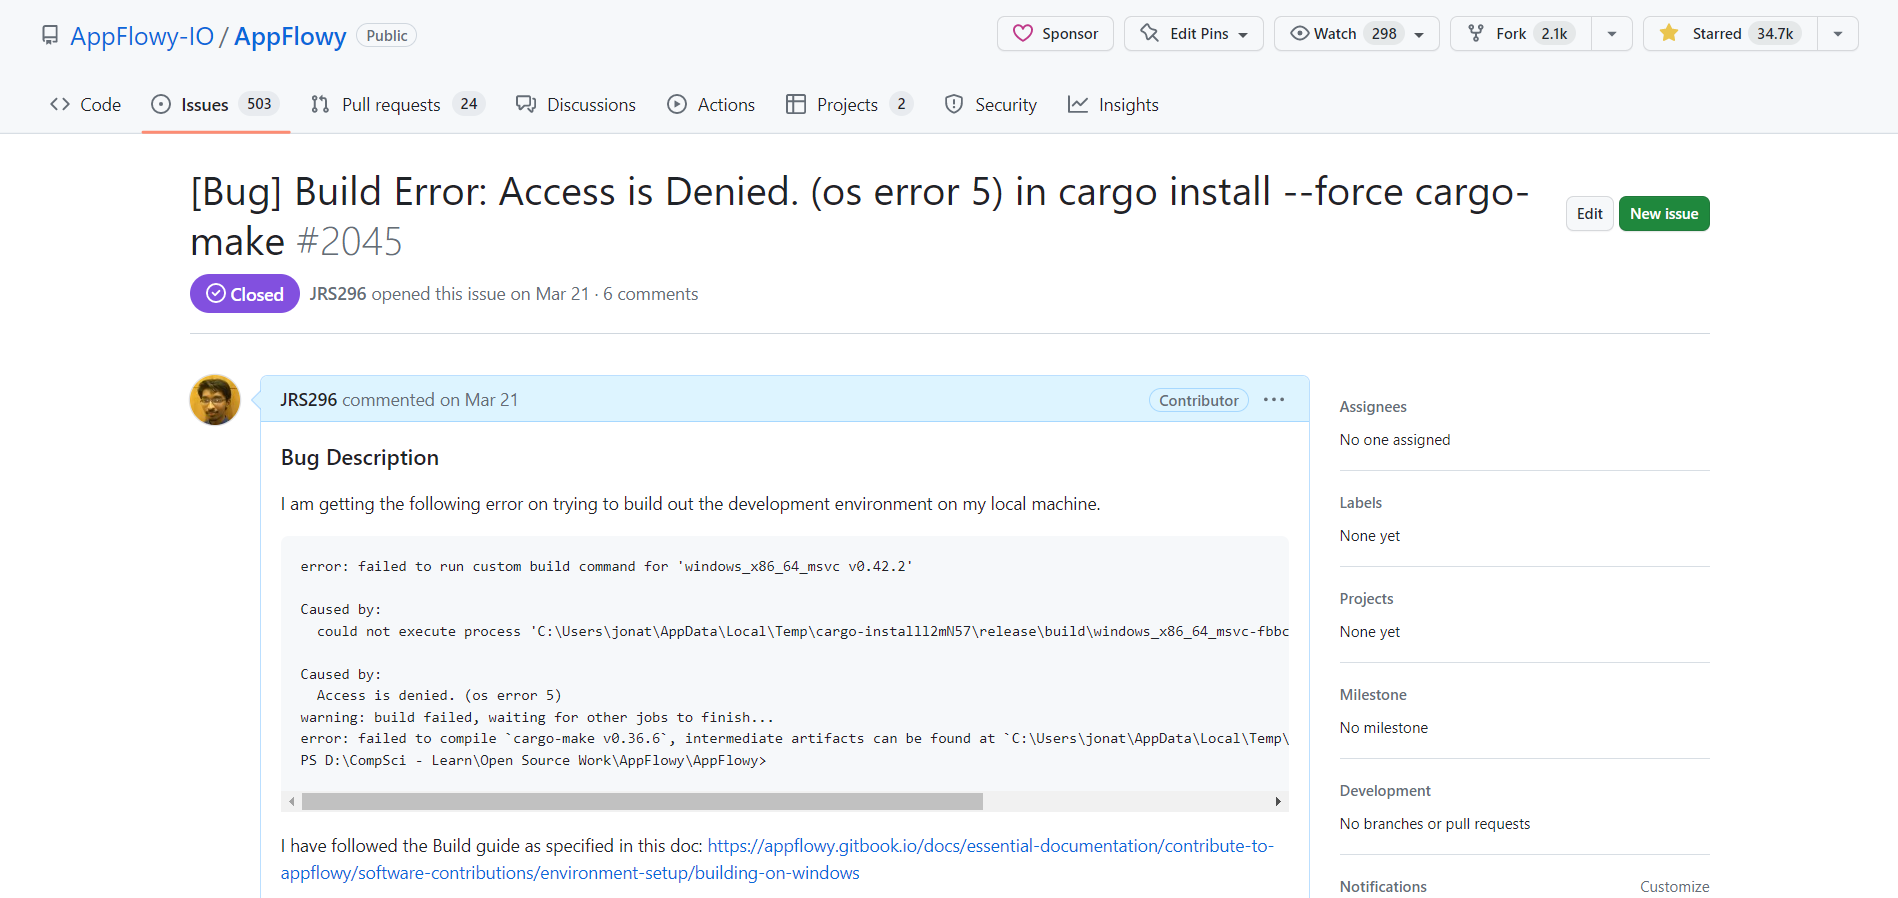Screen dimensions: 1898x898
Task: Open the Projects tab
Action: (849, 104)
